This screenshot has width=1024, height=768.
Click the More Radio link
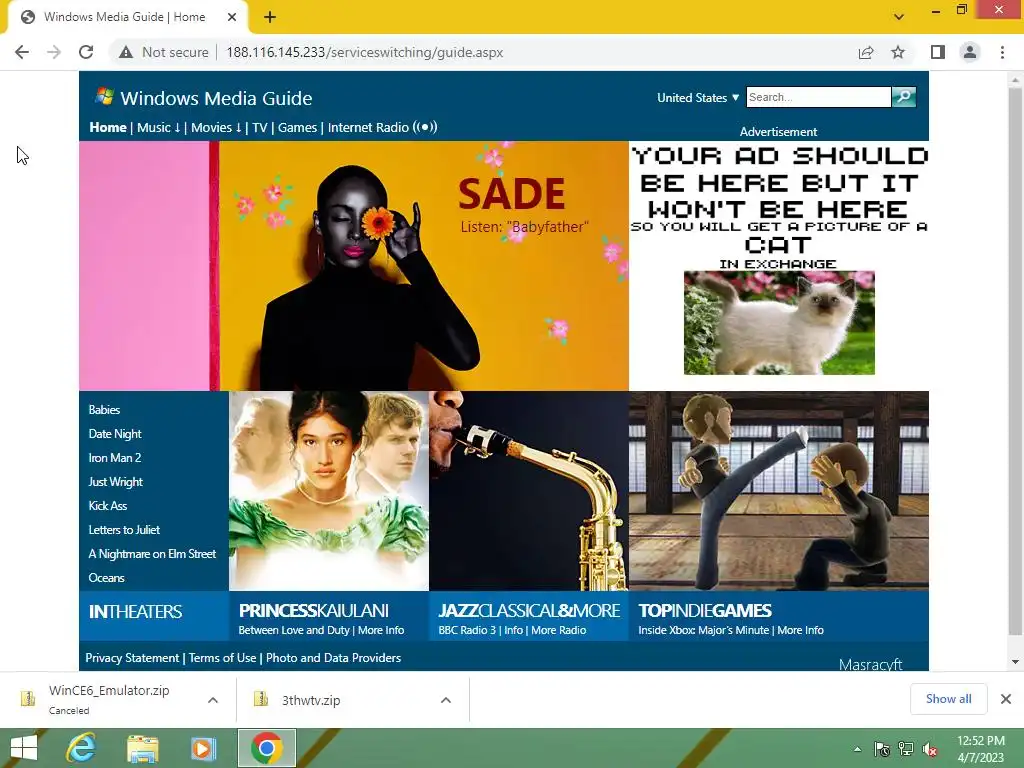[558, 630]
